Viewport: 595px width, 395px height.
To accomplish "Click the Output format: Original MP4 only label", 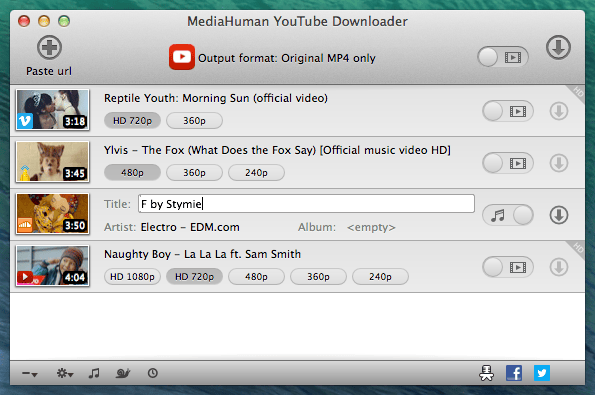I will 287,58.
